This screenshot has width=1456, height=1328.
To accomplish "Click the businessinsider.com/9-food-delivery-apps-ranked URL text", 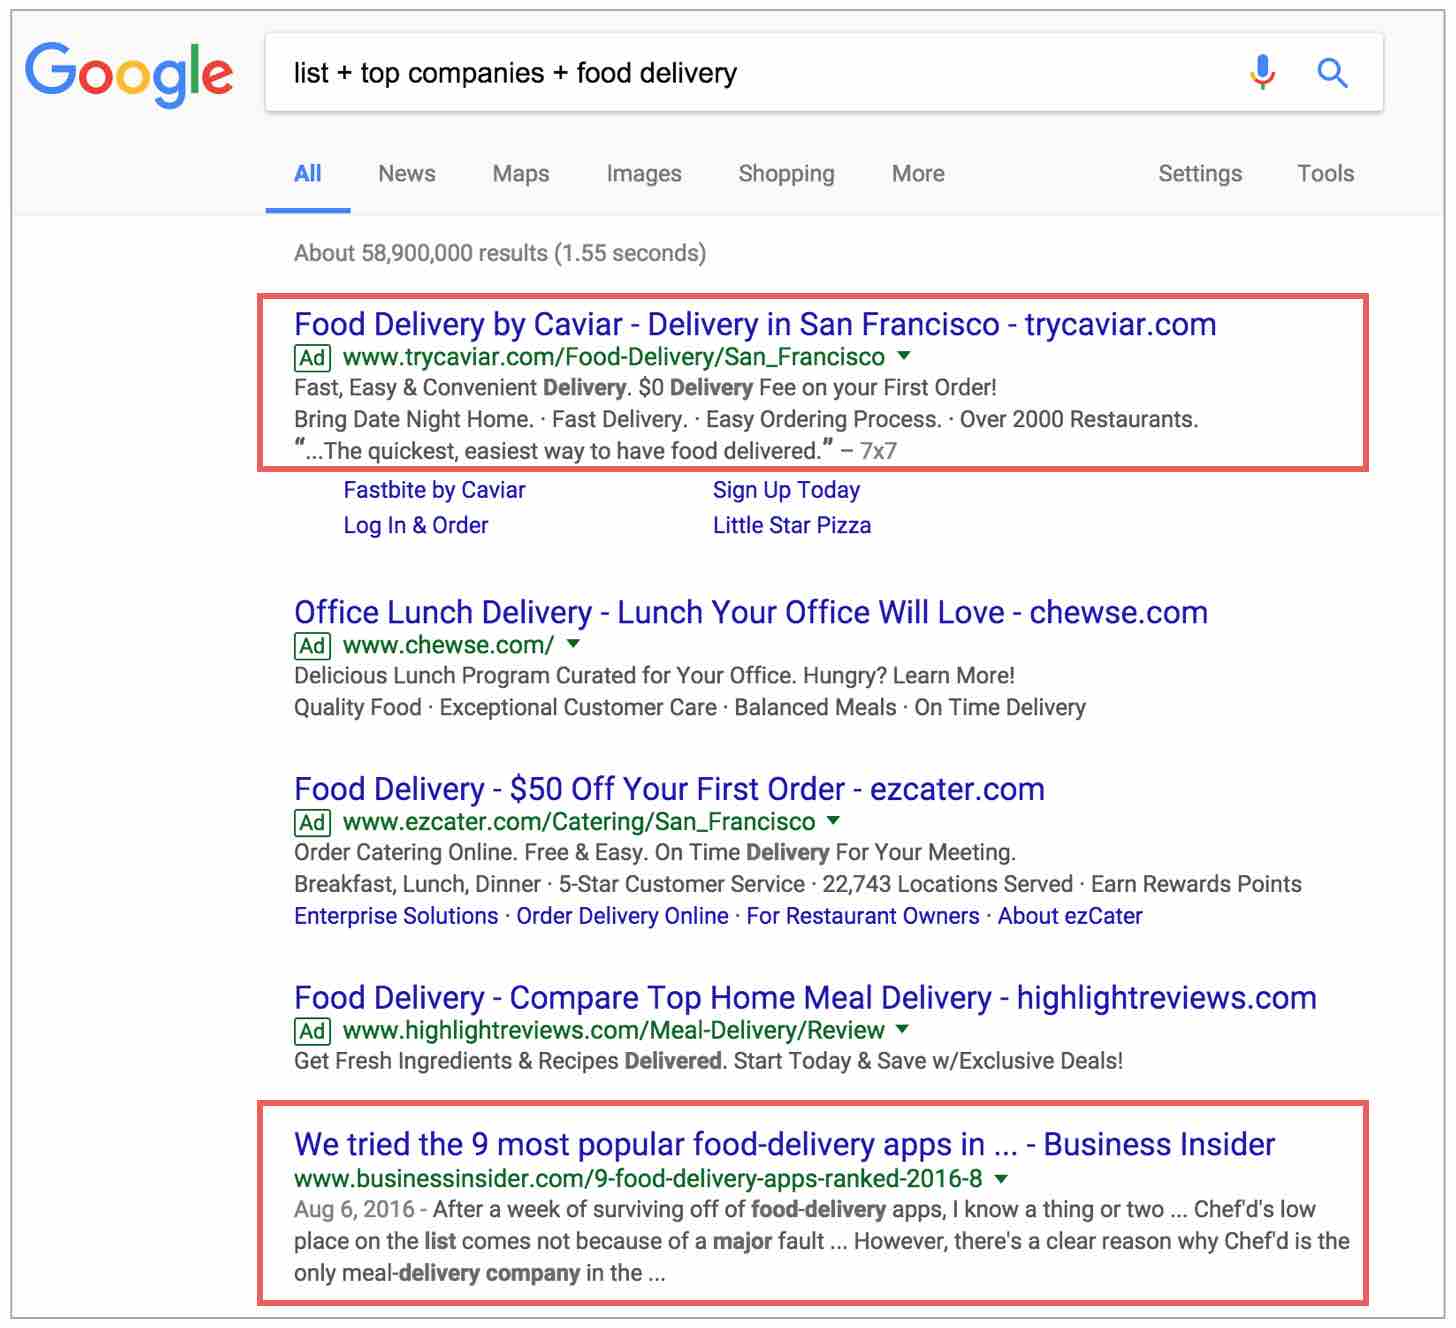I will click(638, 1179).
